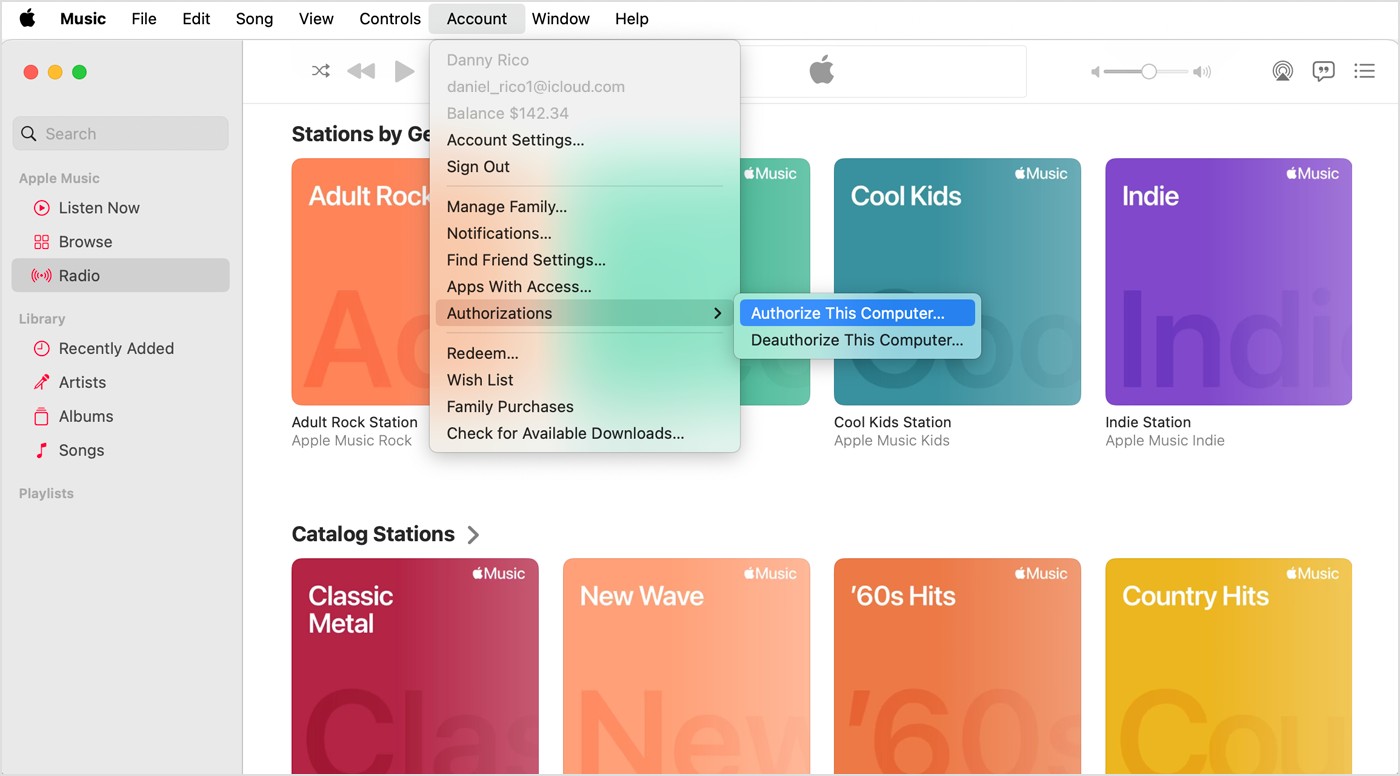Open the Playing Next queue list icon
1400x776 pixels.
(x=1364, y=71)
